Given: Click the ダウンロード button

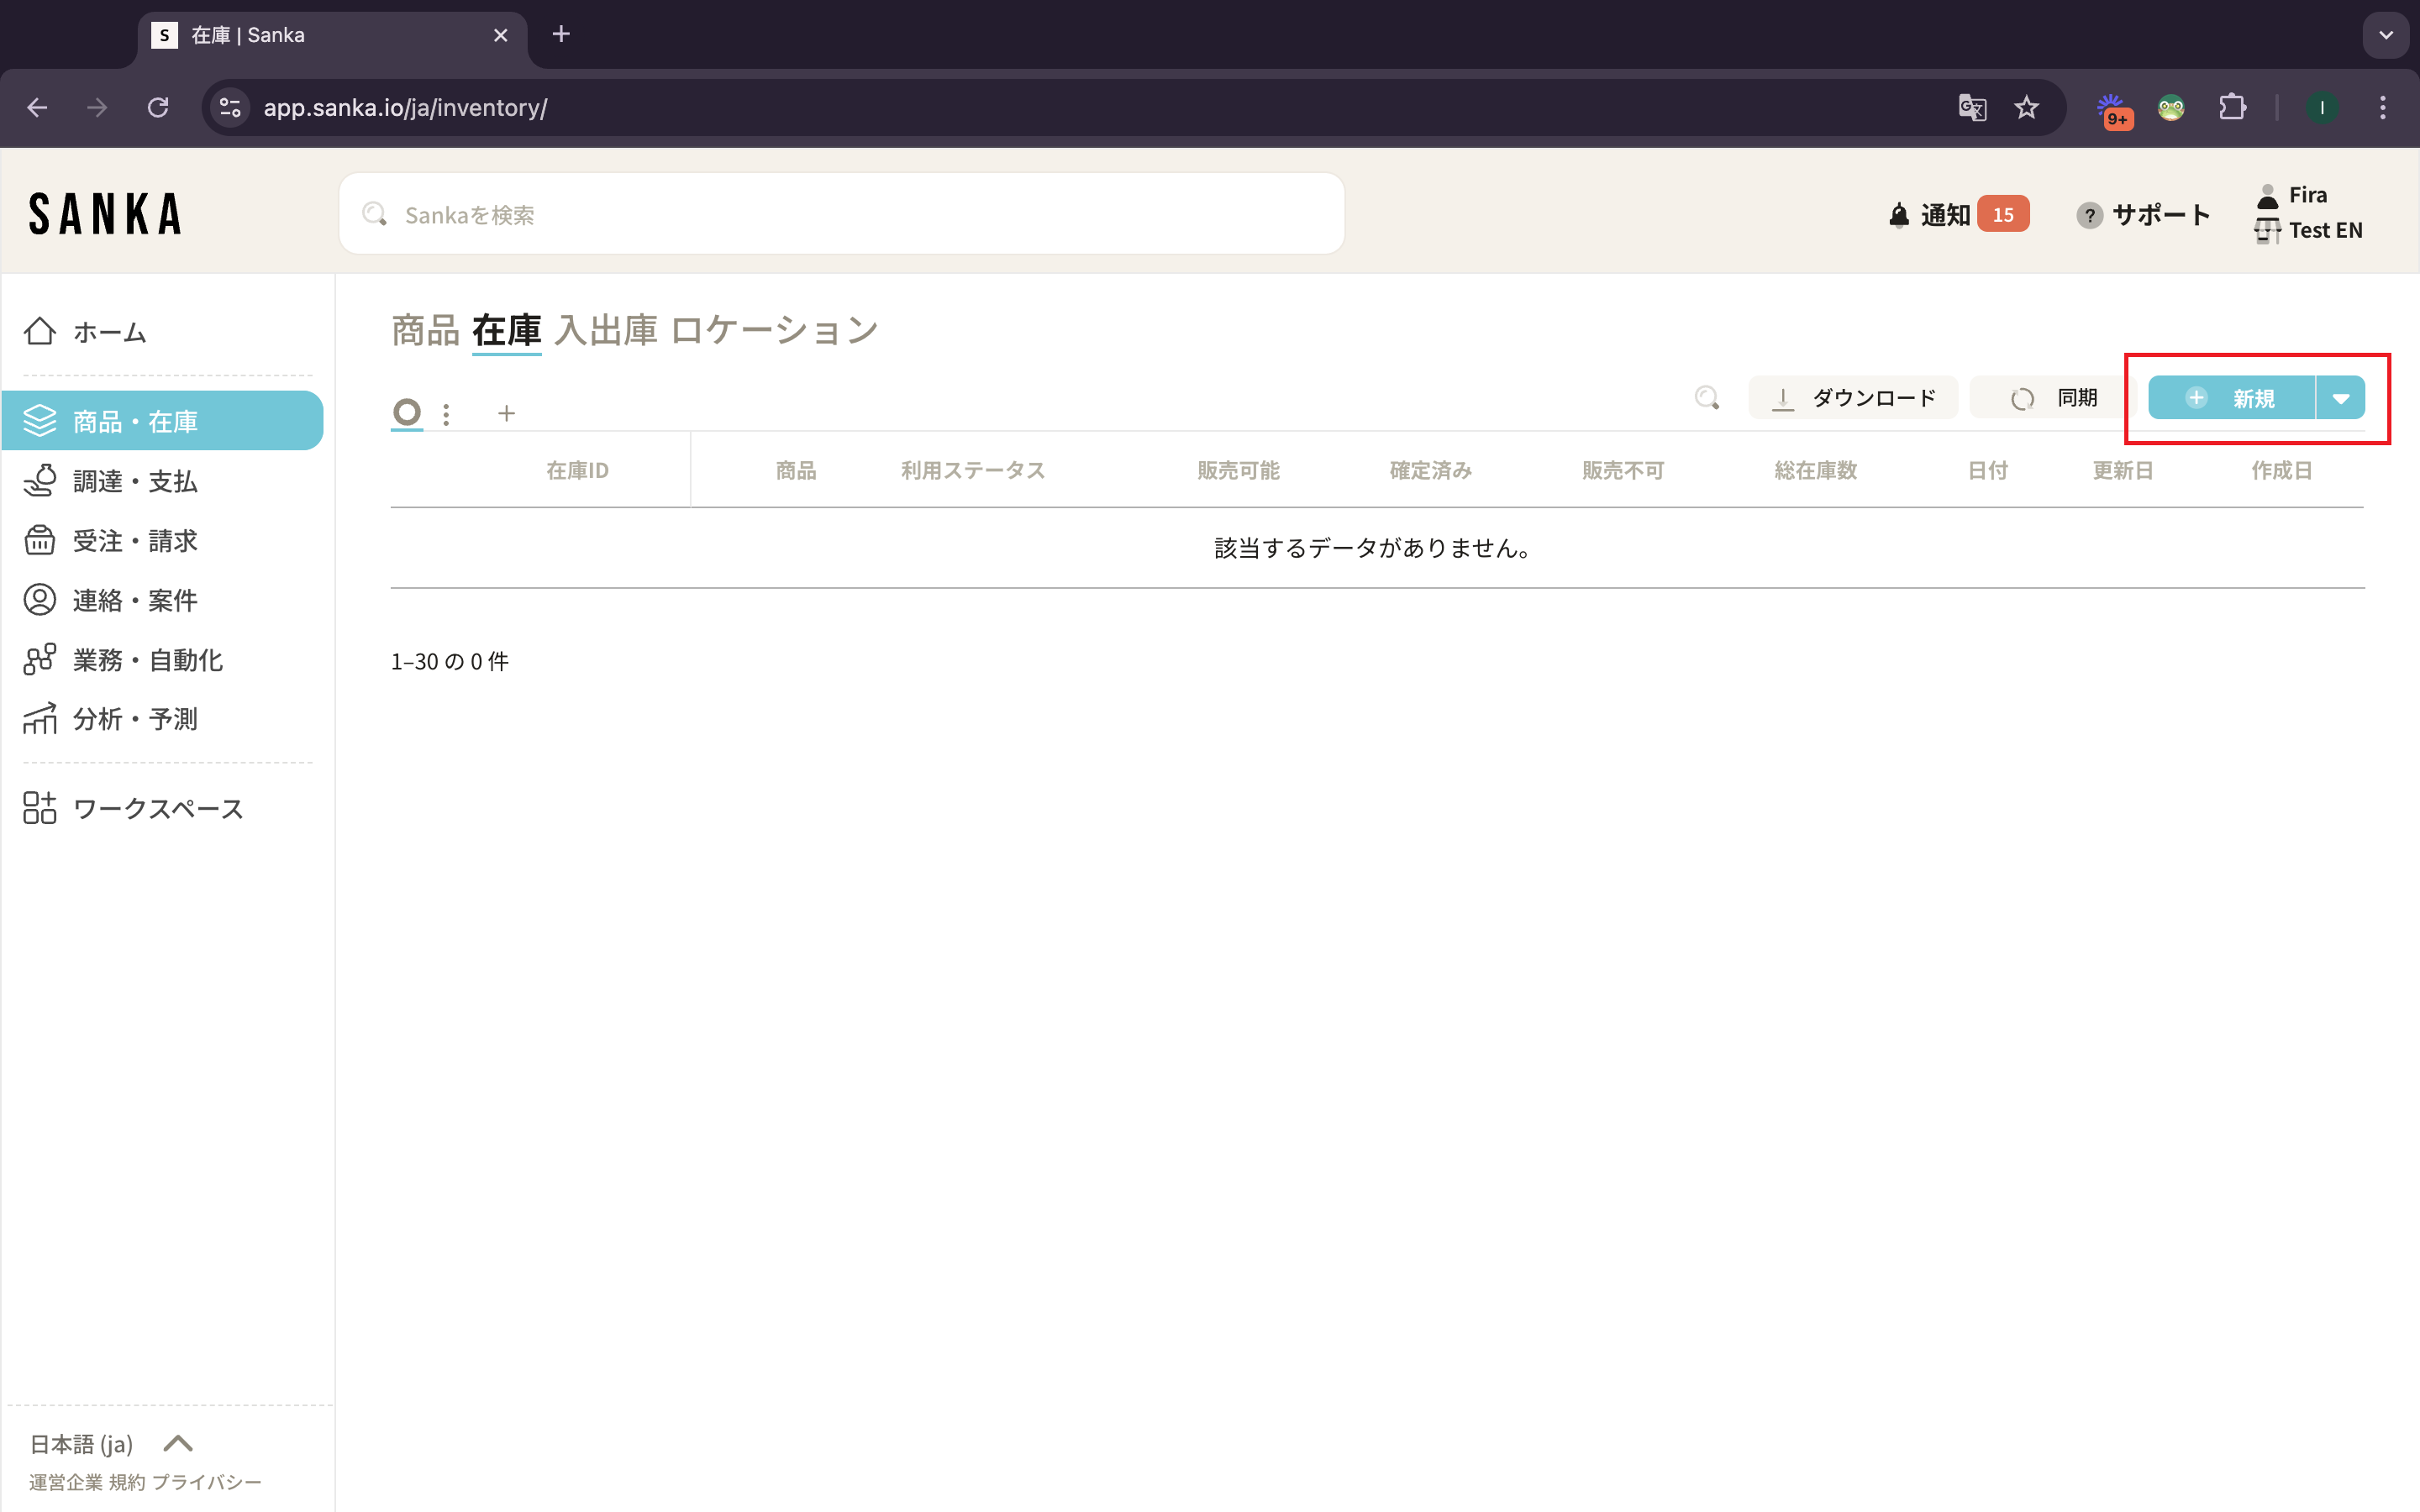Looking at the screenshot, I should [x=1853, y=398].
